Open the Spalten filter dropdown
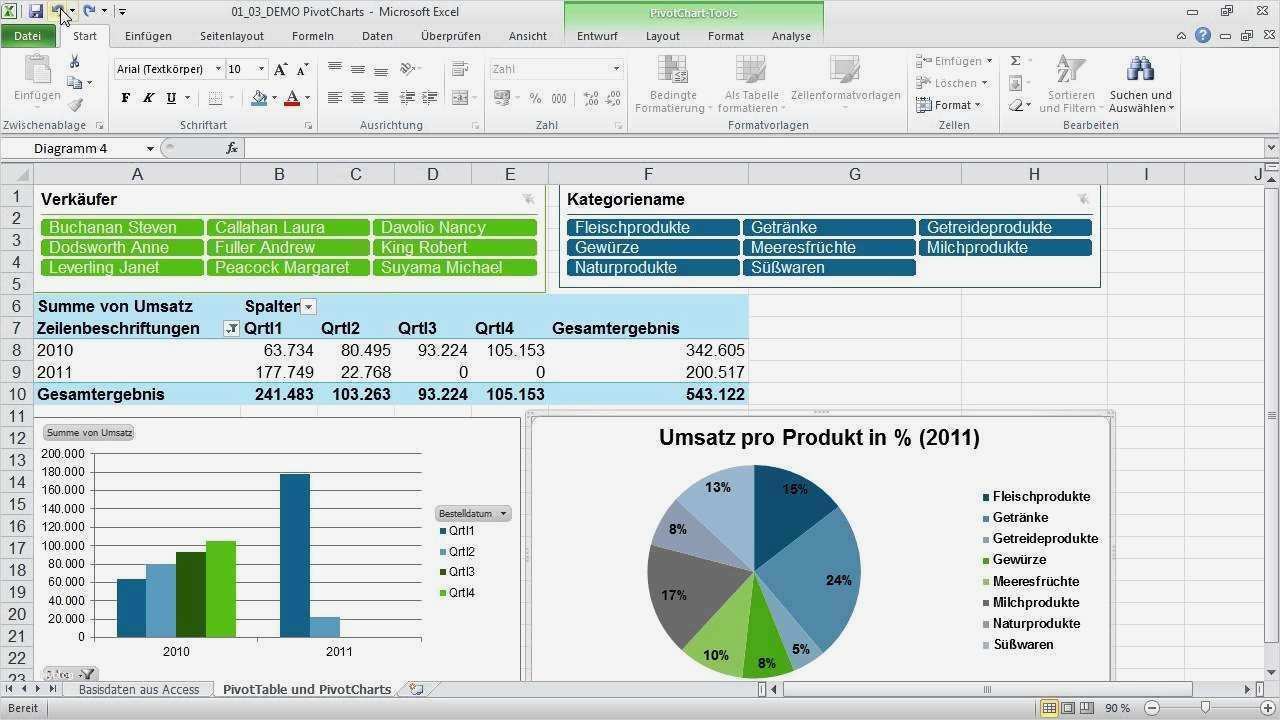The width and height of the screenshot is (1280, 720). click(x=309, y=306)
